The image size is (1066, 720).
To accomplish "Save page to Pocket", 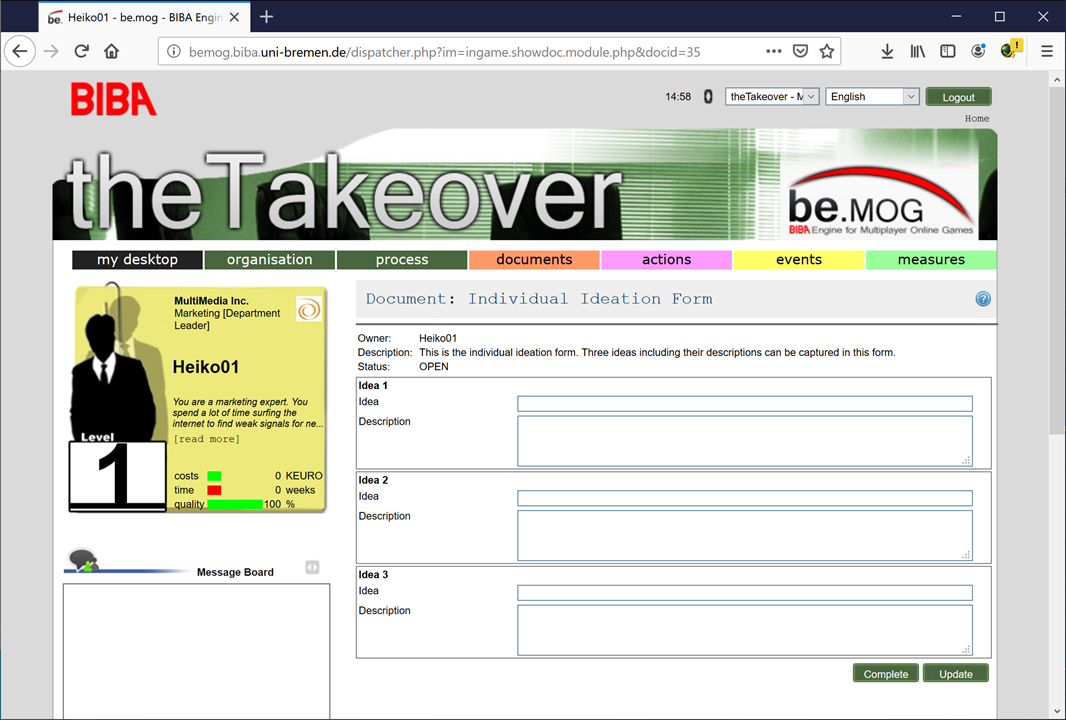I will [800, 52].
